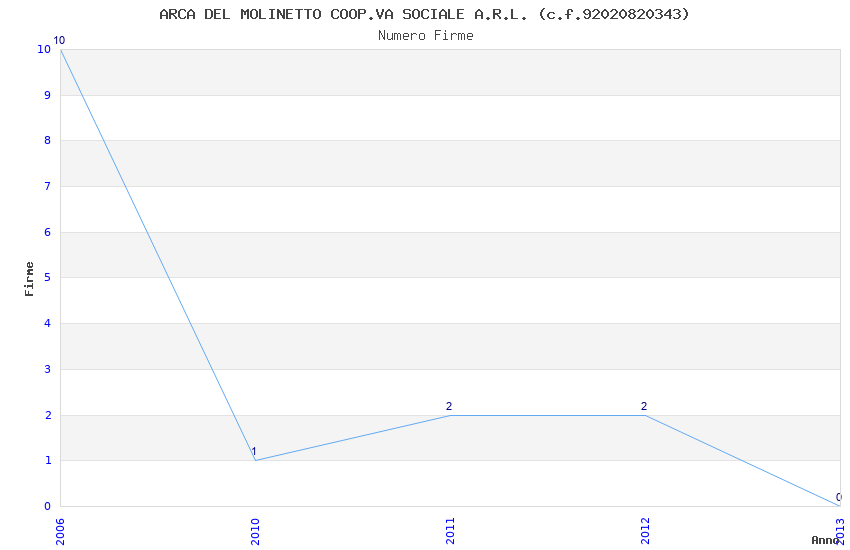Viewport: 850px width, 550px height.
Task: Select the 2013 year label on the axis
Action: coord(840,531)
